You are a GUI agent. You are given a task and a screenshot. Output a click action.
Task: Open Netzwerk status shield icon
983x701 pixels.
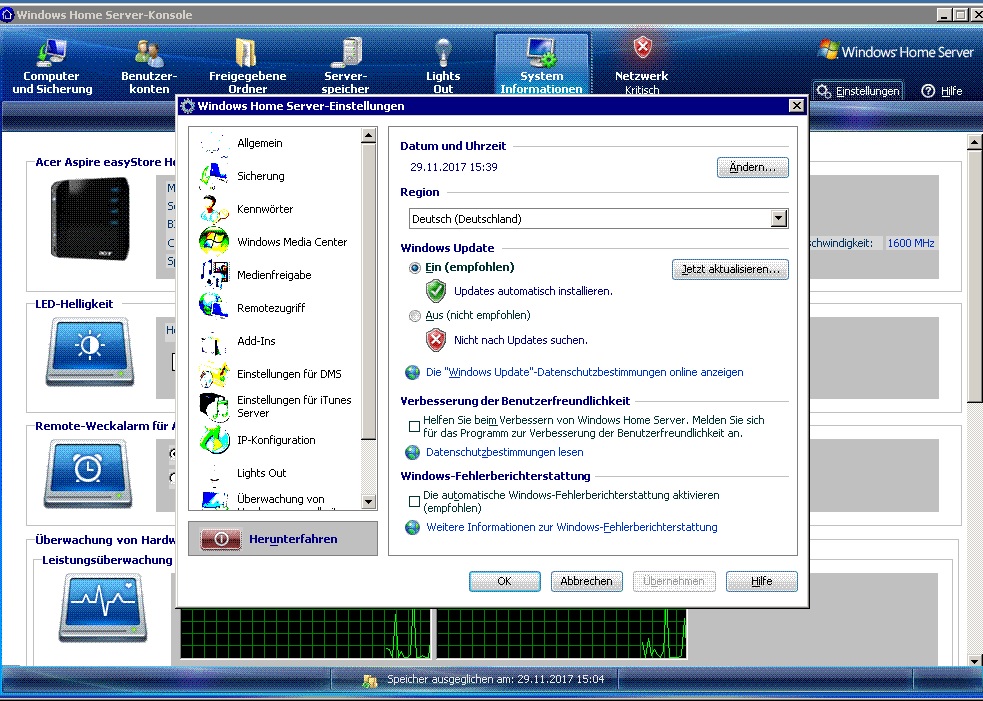click(x=642, y=49)
